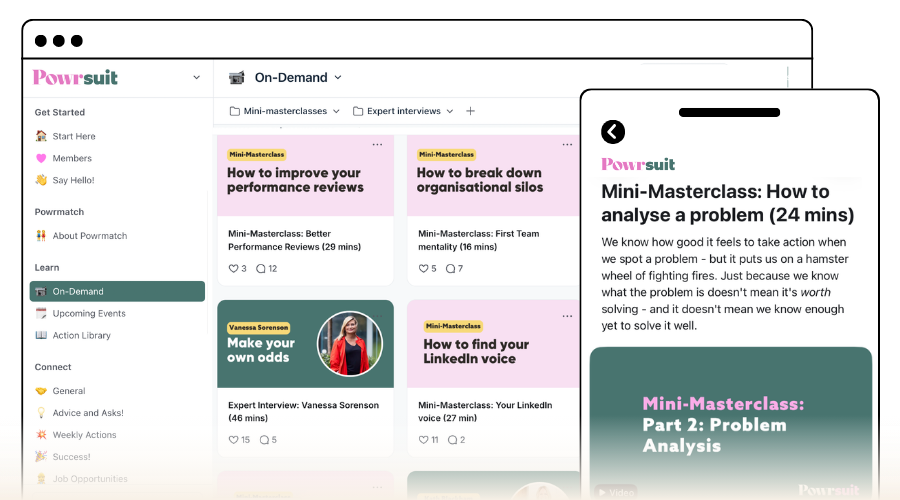Switch to the Expert interviews tab
The width and height of the screenshot is (900, 500).
tap(402, 111)
